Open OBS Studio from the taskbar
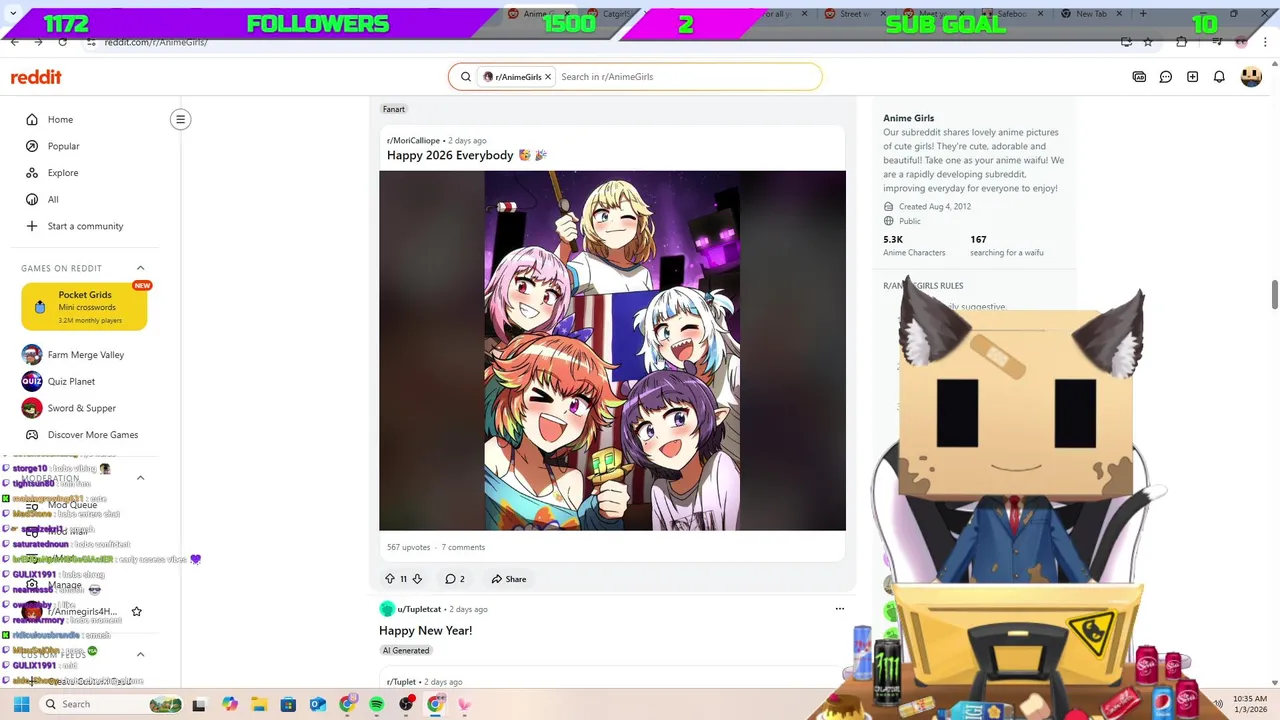 [x=406, y=704]
